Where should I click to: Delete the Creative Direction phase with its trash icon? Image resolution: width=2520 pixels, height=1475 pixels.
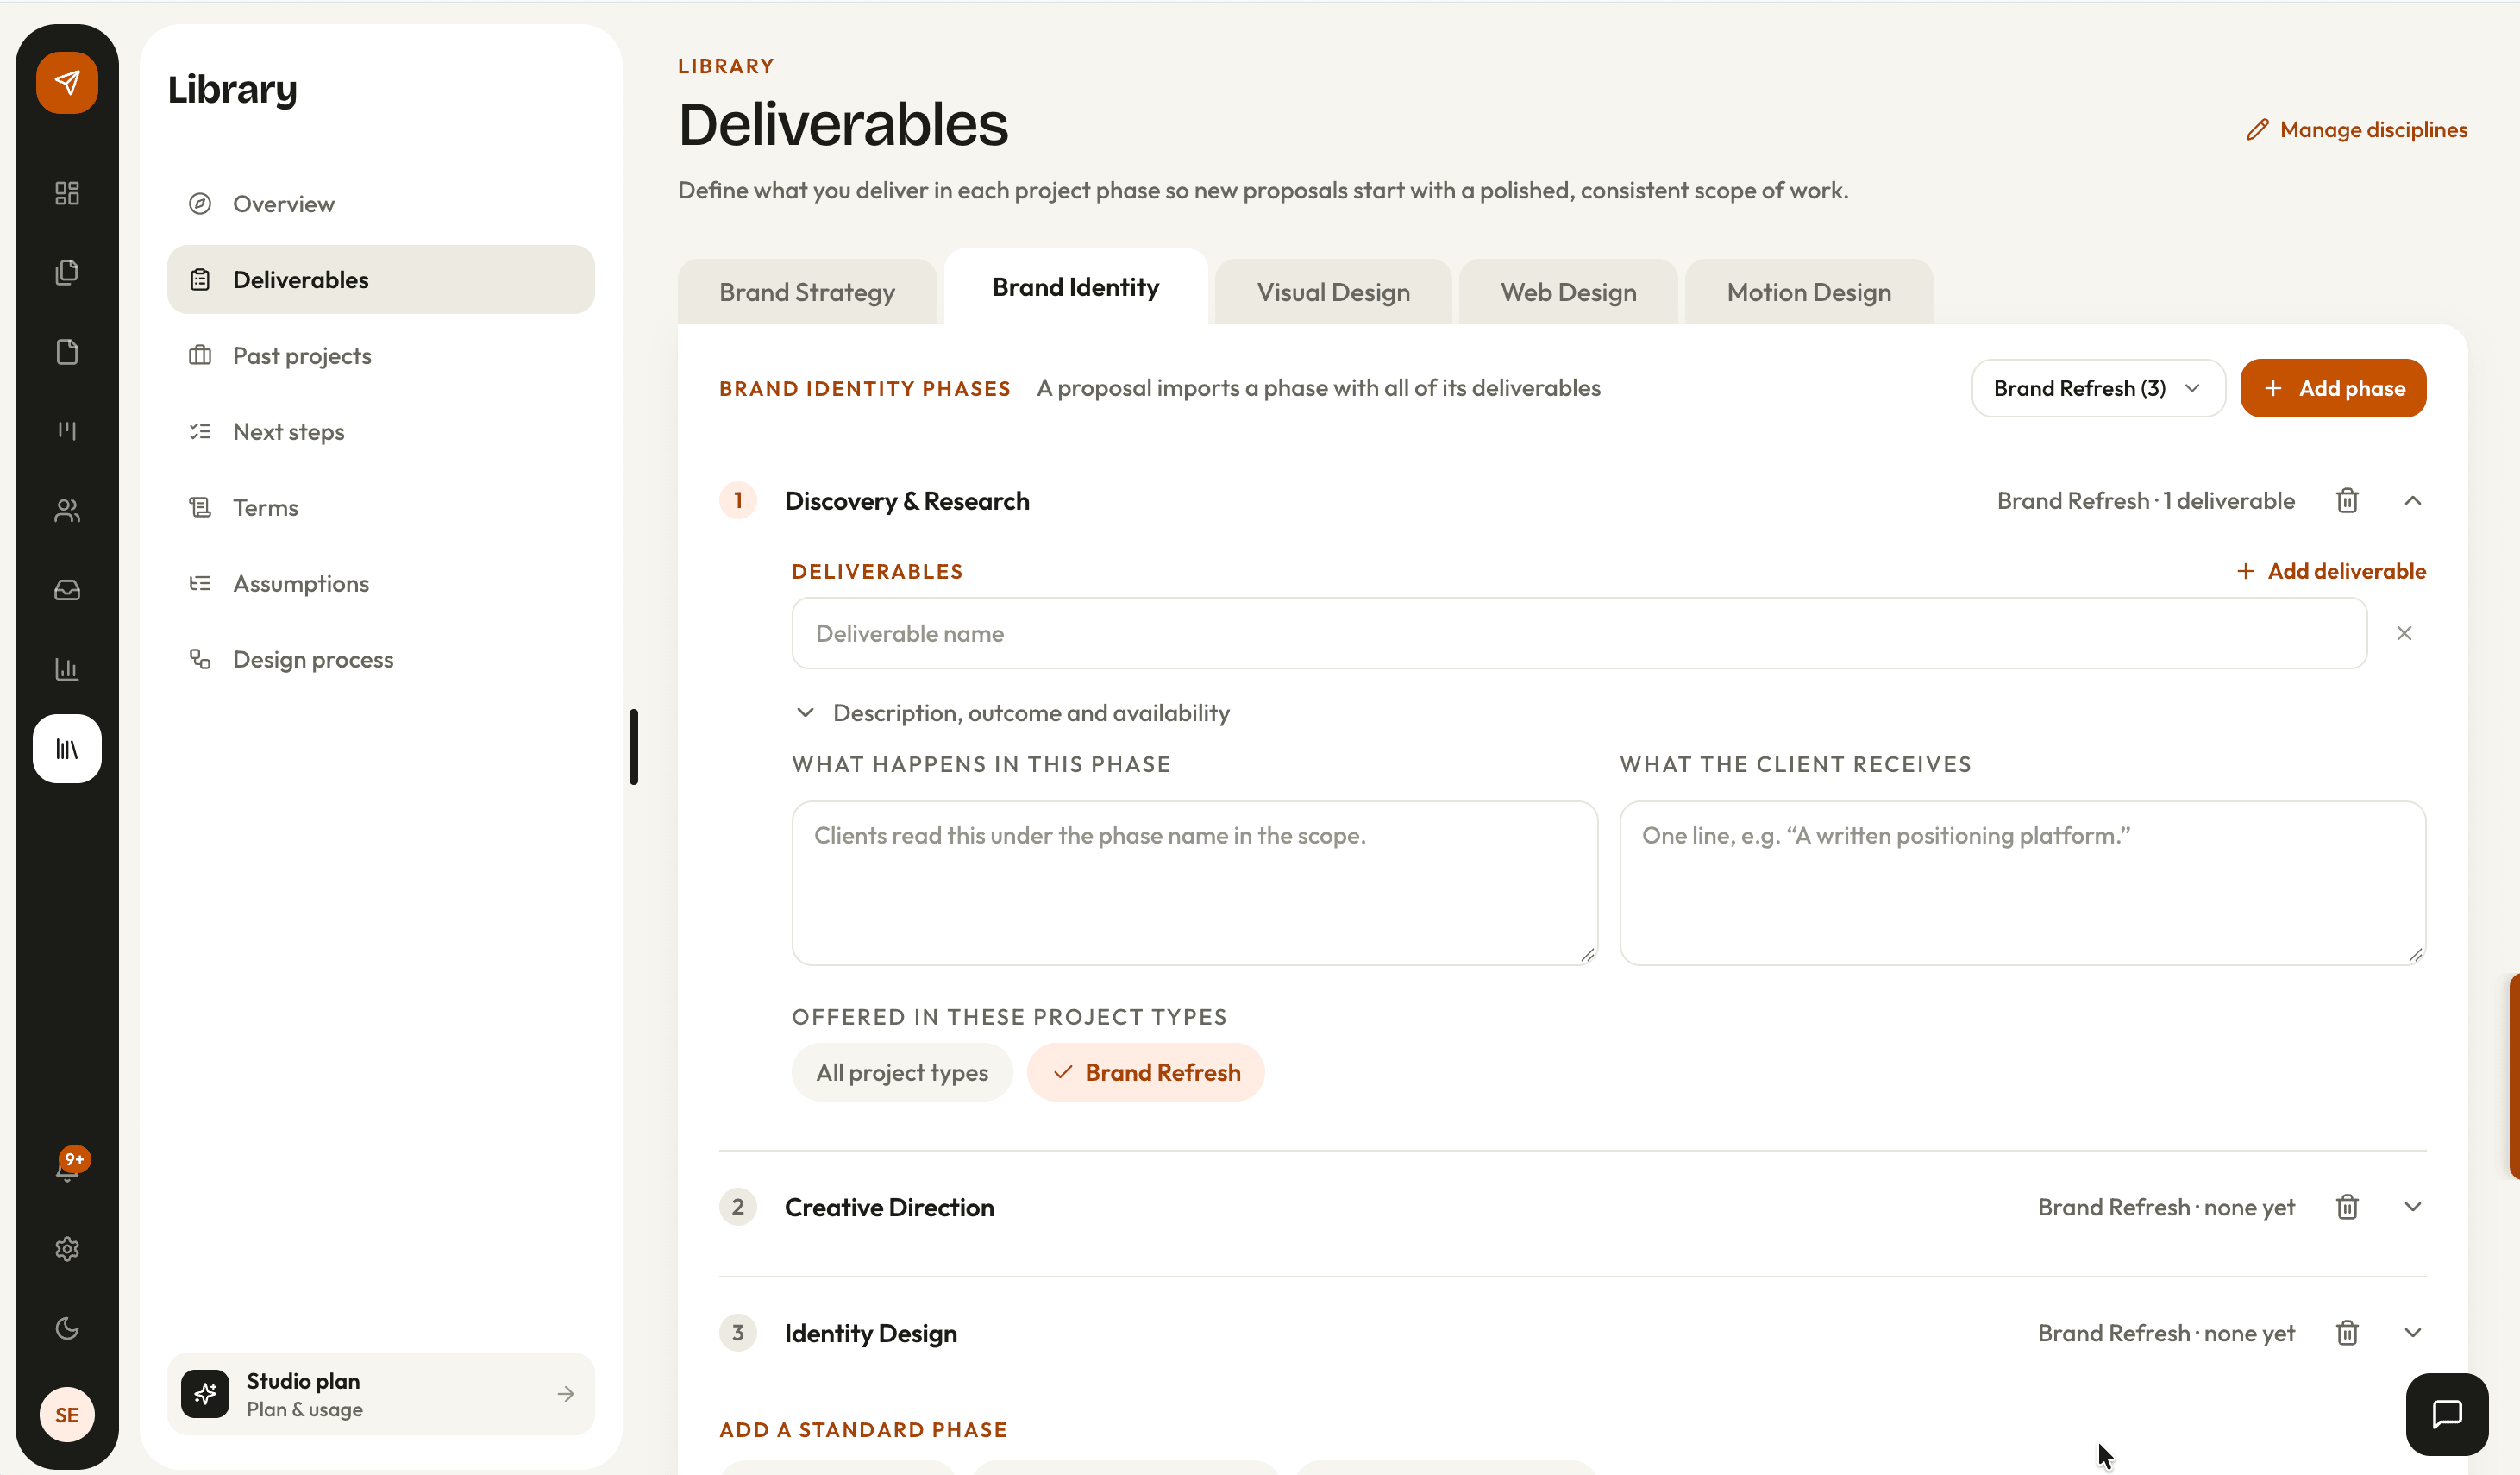2347,1207
